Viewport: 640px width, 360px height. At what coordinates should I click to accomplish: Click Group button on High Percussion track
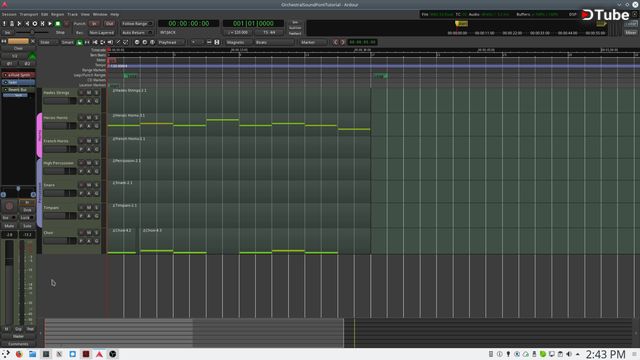(x=96, y=171)
